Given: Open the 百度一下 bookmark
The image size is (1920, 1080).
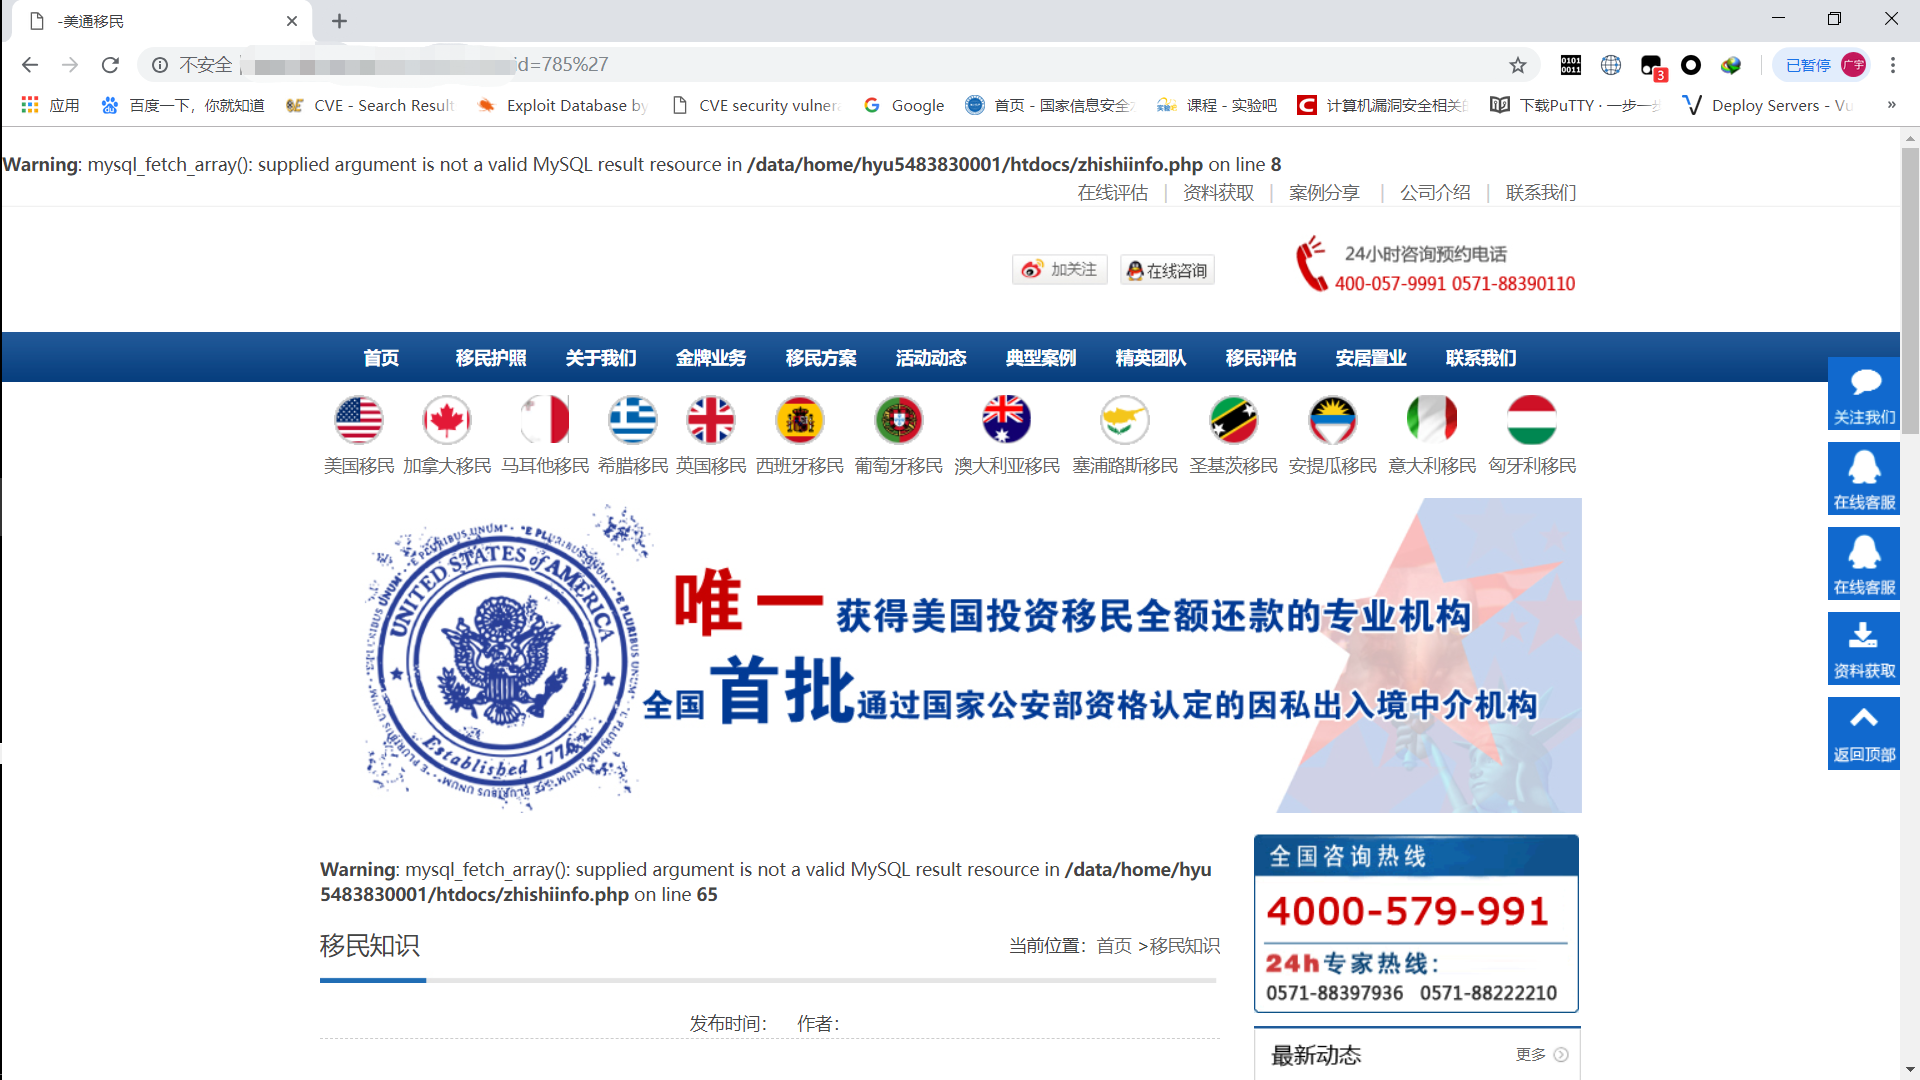Looking at the screenshot, I should click(x=183, y=105).
